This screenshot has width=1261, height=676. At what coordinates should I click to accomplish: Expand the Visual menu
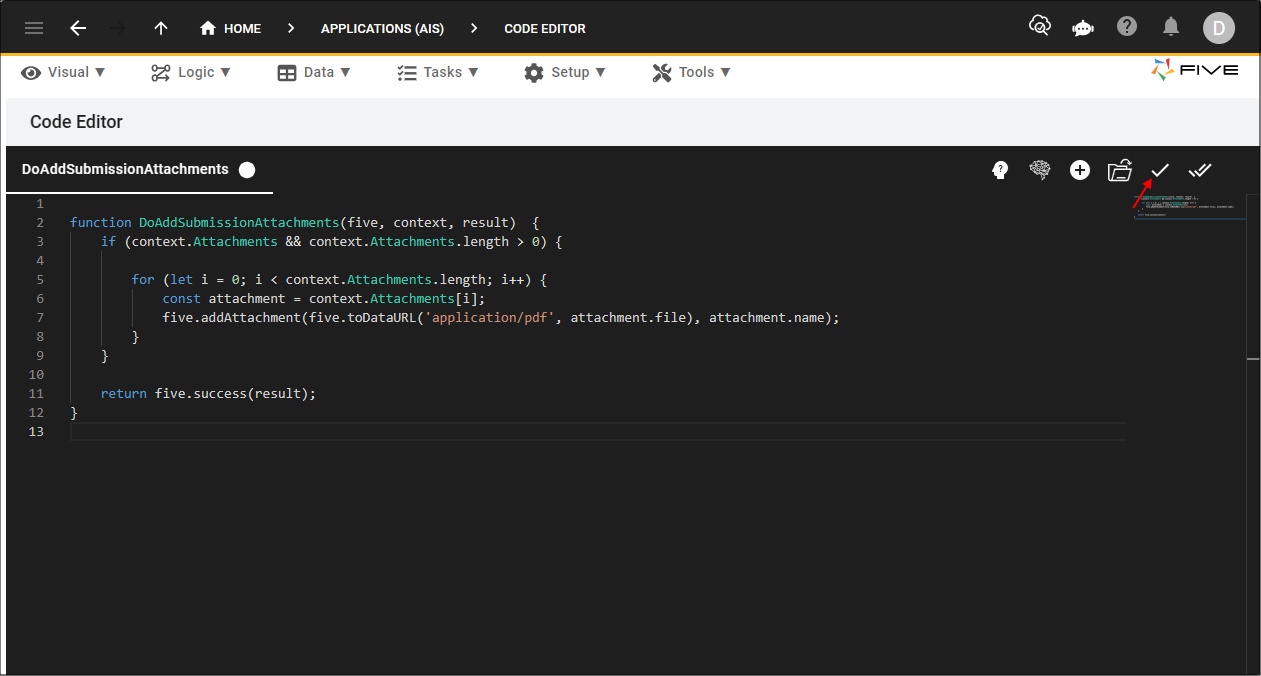click(64, 72)
